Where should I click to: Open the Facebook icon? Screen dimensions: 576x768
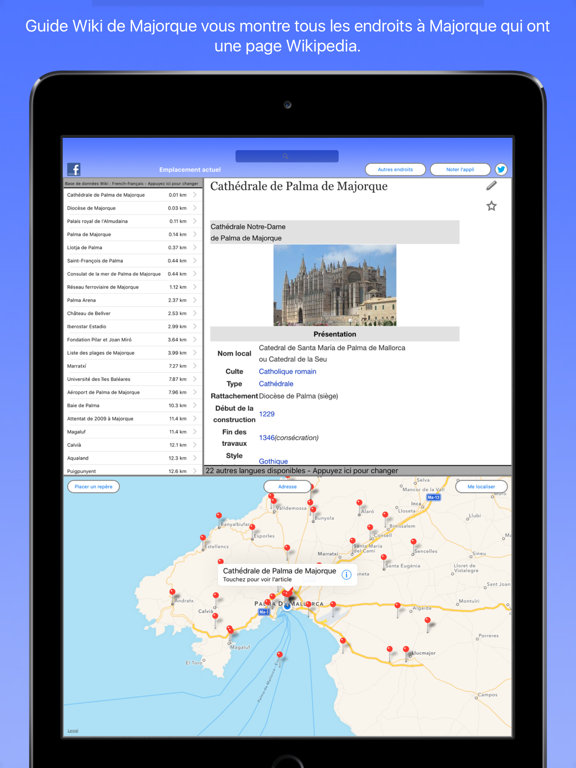click(x=74, y=169)
